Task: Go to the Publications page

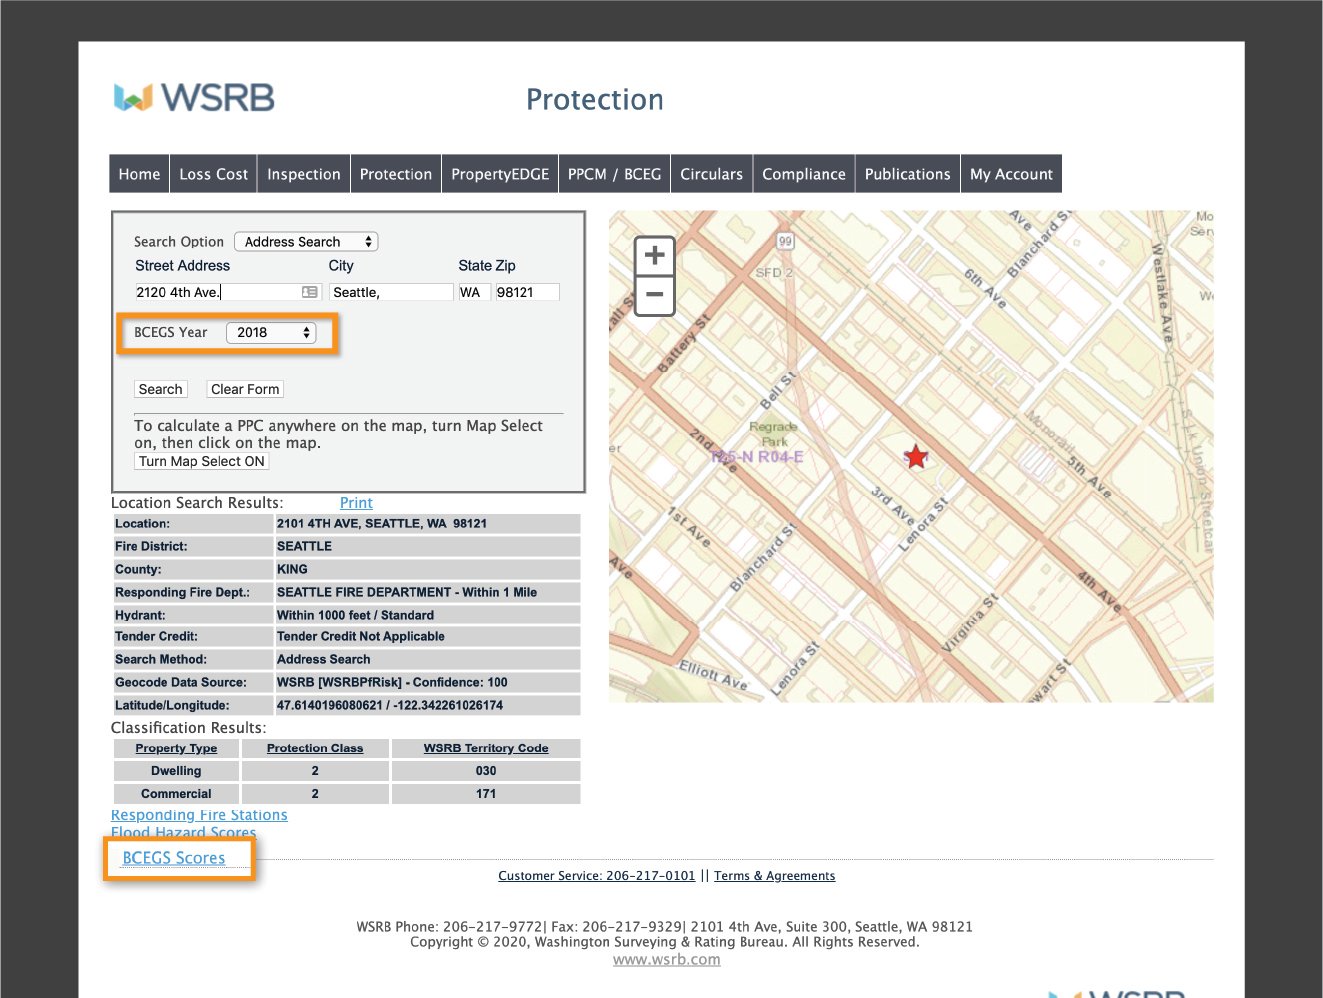Action: 906,173
